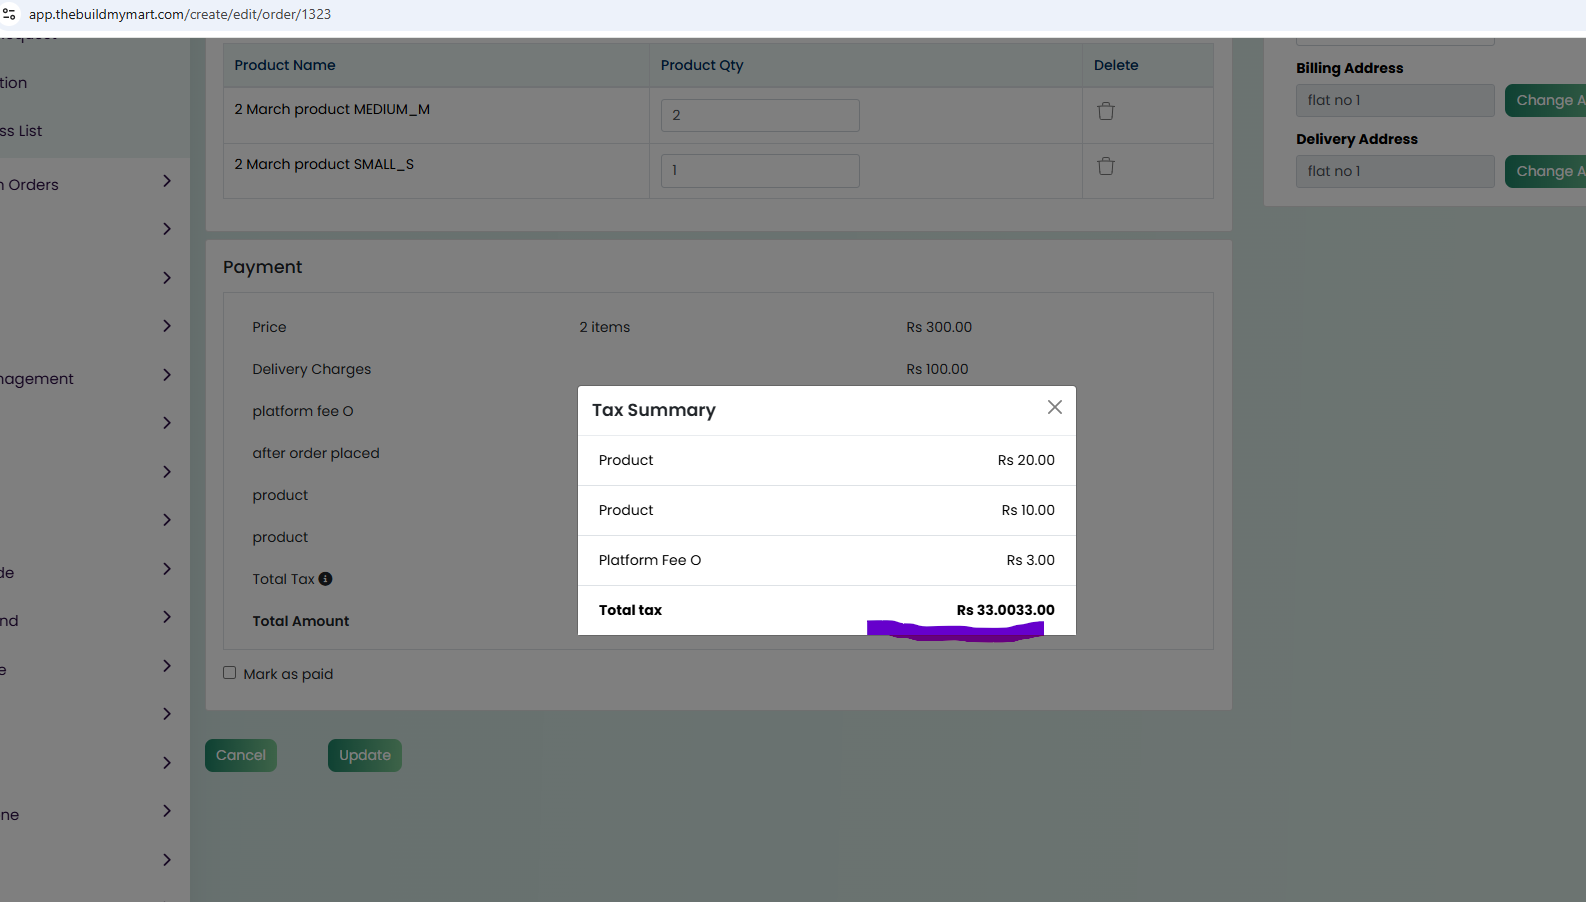Expand the sidebar item ending in 'nd'
The width and height of the screenshot is (1586, 902).
[x=167, y=617]
